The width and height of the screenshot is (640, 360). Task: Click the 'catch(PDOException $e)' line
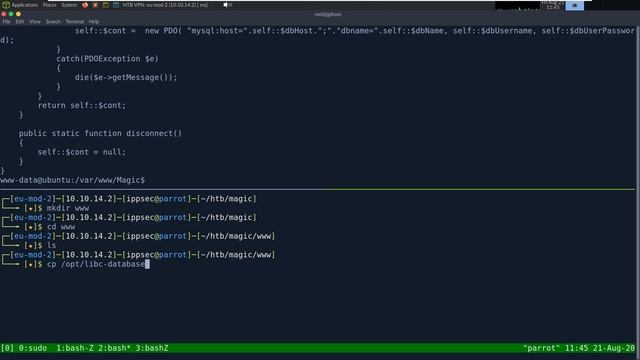(107, 59)
